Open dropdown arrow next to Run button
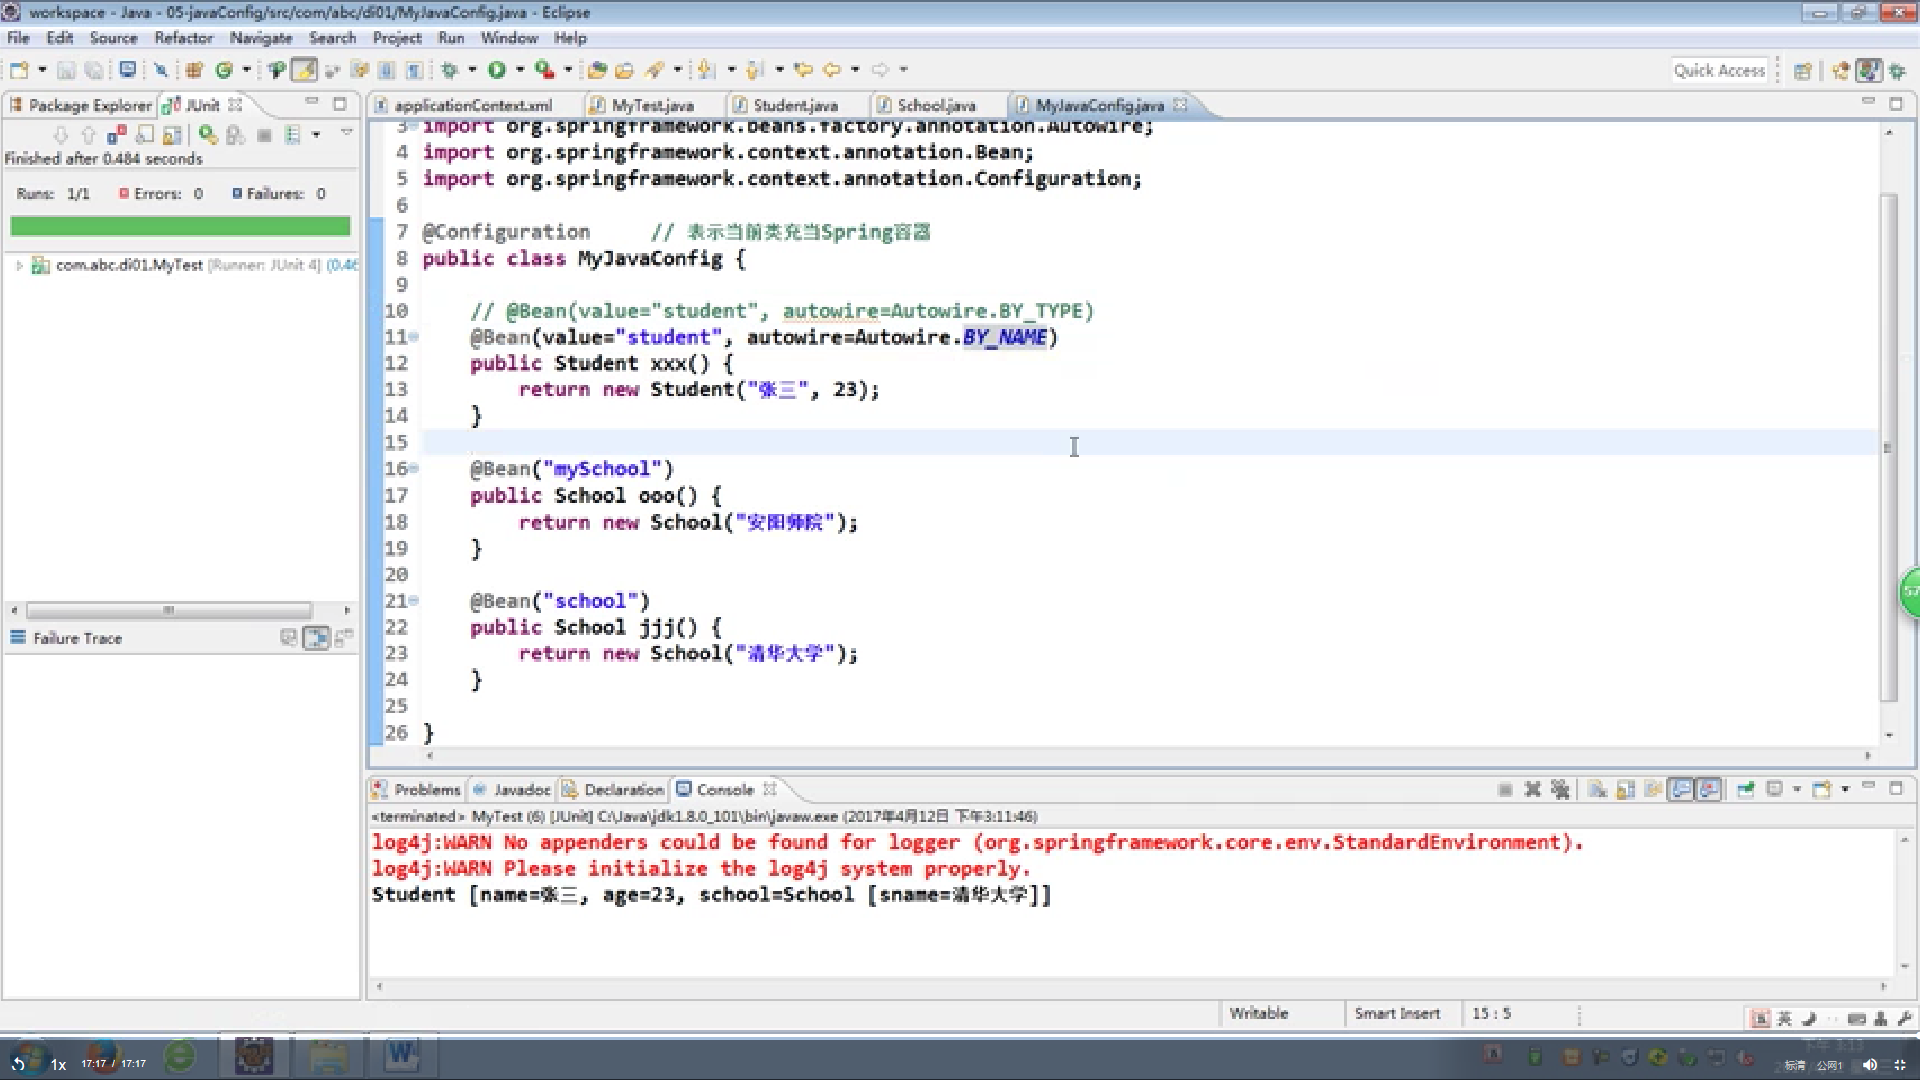 [x=520, y=70]
